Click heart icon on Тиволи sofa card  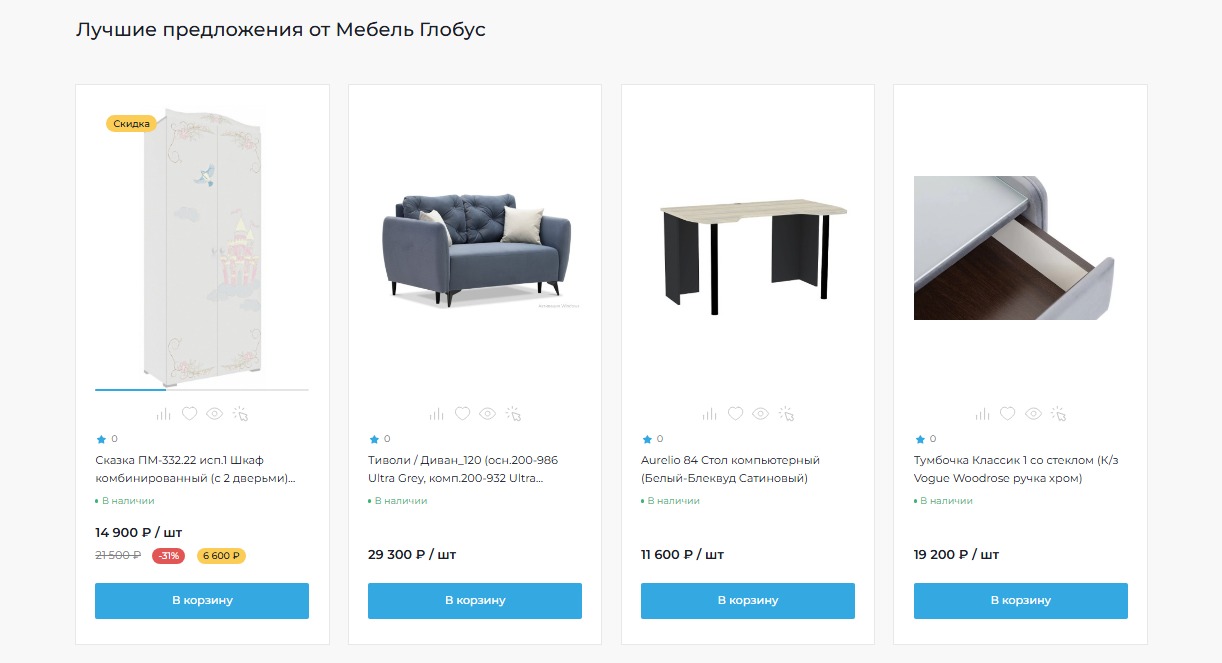point(462,413)
